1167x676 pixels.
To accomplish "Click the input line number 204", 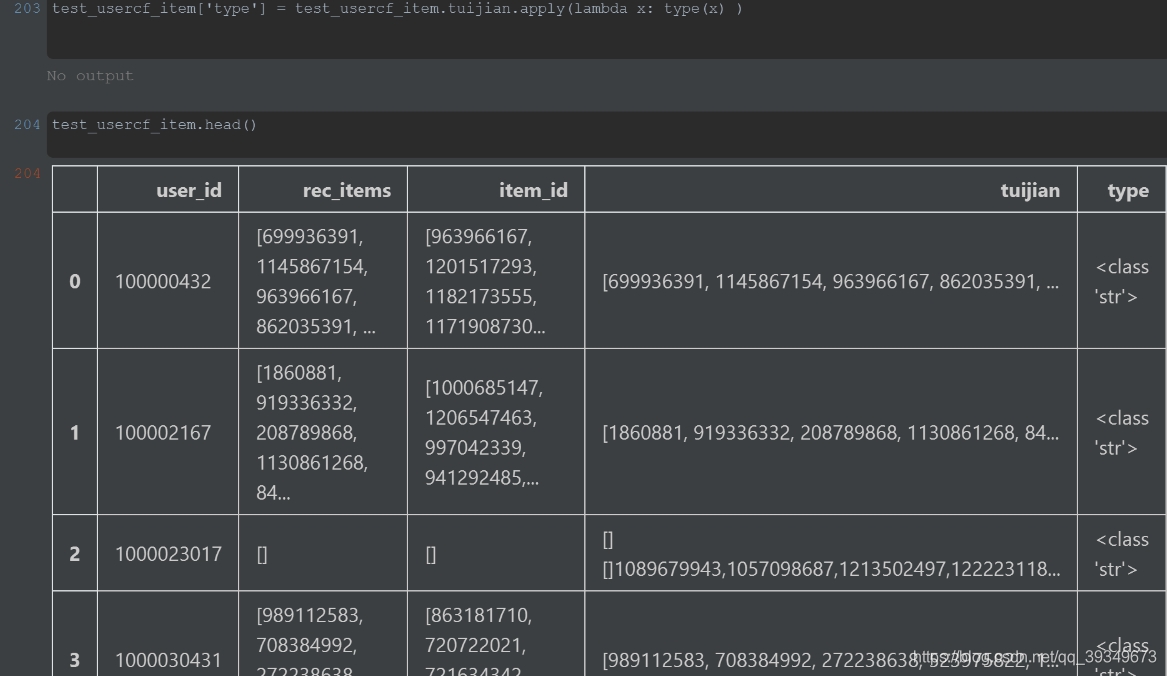I will coord(27,124).
